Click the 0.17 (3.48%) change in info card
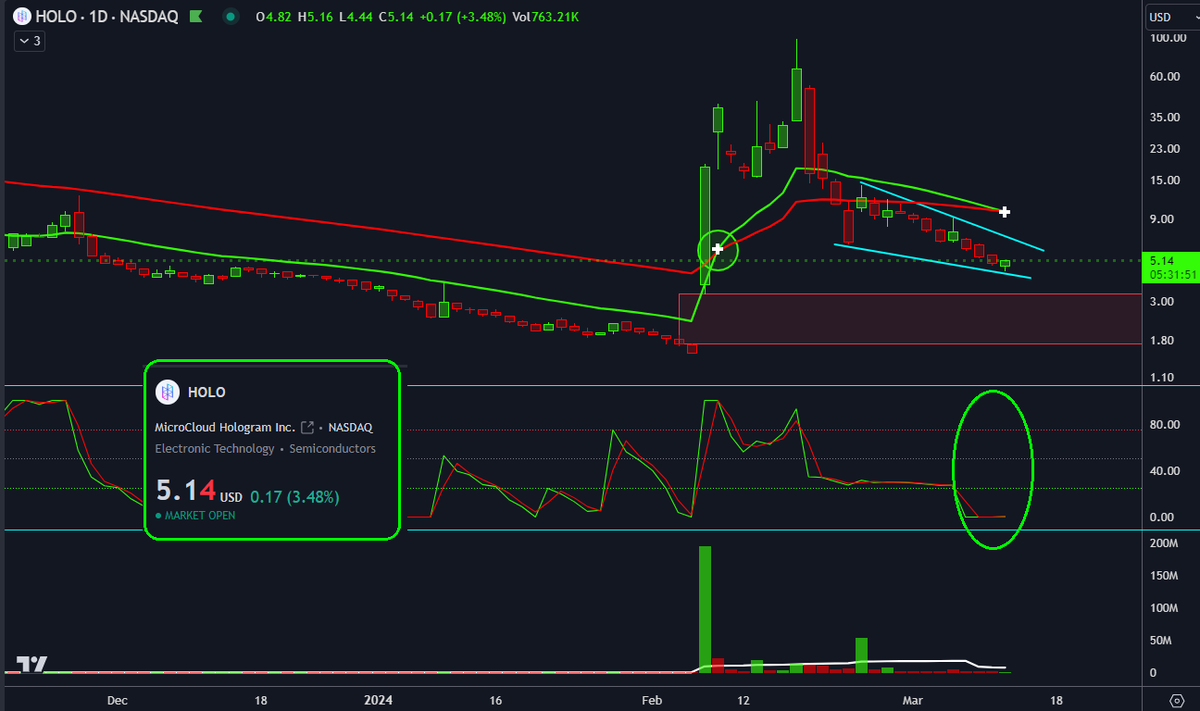The image size is (1200, 711). pyautogui.click(x=295, y=497)
